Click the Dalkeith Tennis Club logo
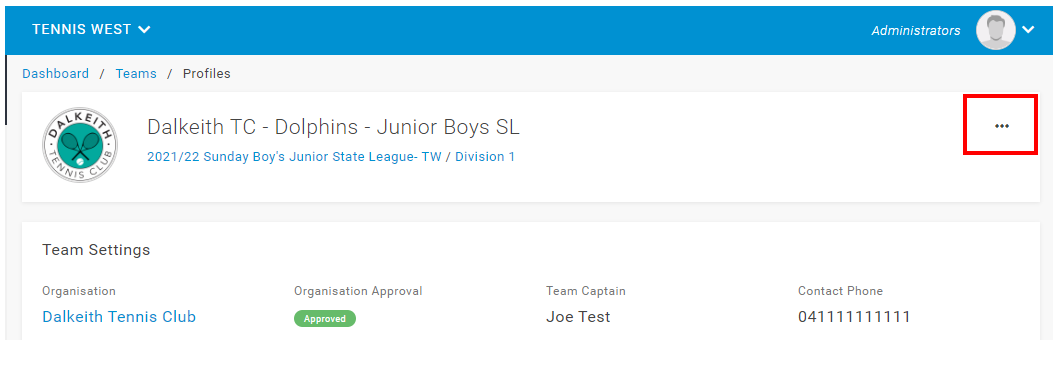The height and width of the screenshot is (368, 1059). (80, 144)
